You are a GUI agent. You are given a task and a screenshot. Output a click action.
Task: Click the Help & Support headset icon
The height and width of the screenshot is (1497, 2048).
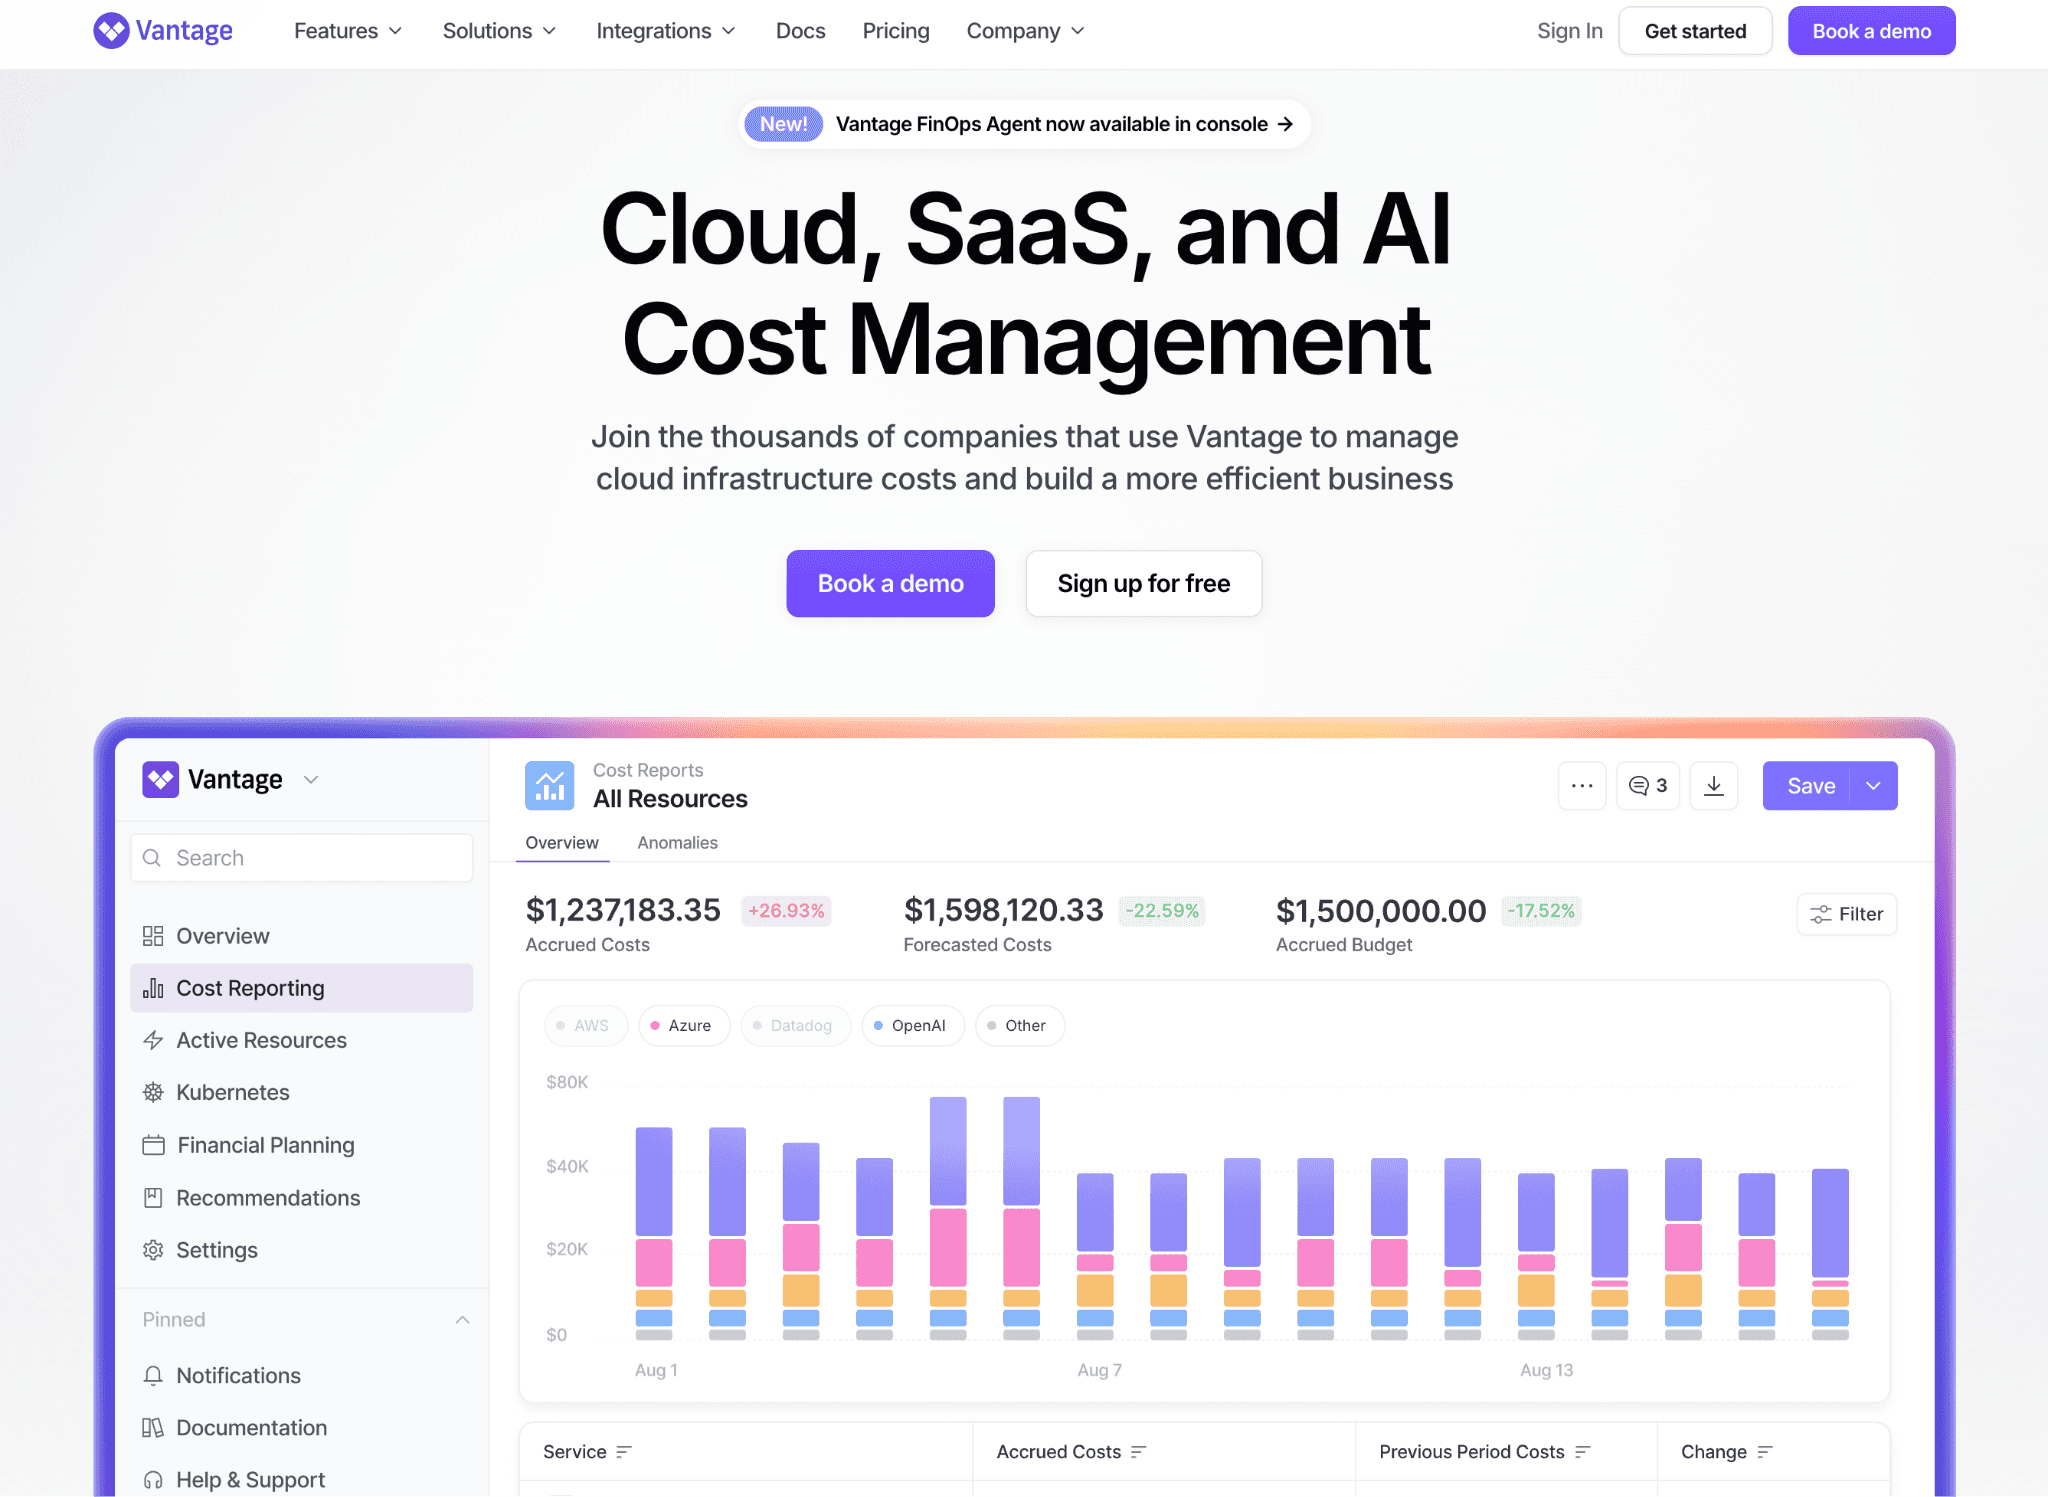153,1480
